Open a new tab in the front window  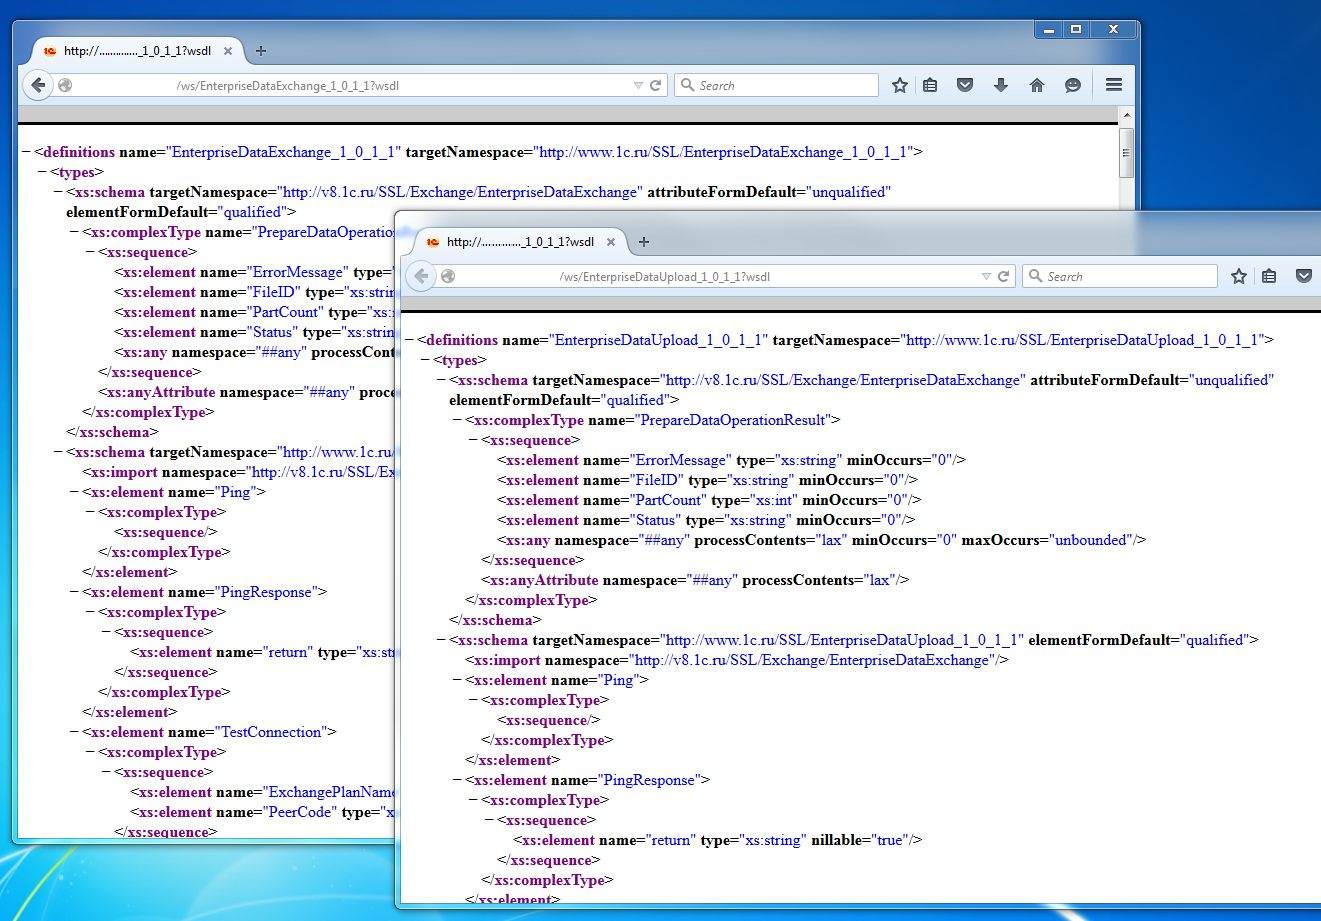click(644, 241)
